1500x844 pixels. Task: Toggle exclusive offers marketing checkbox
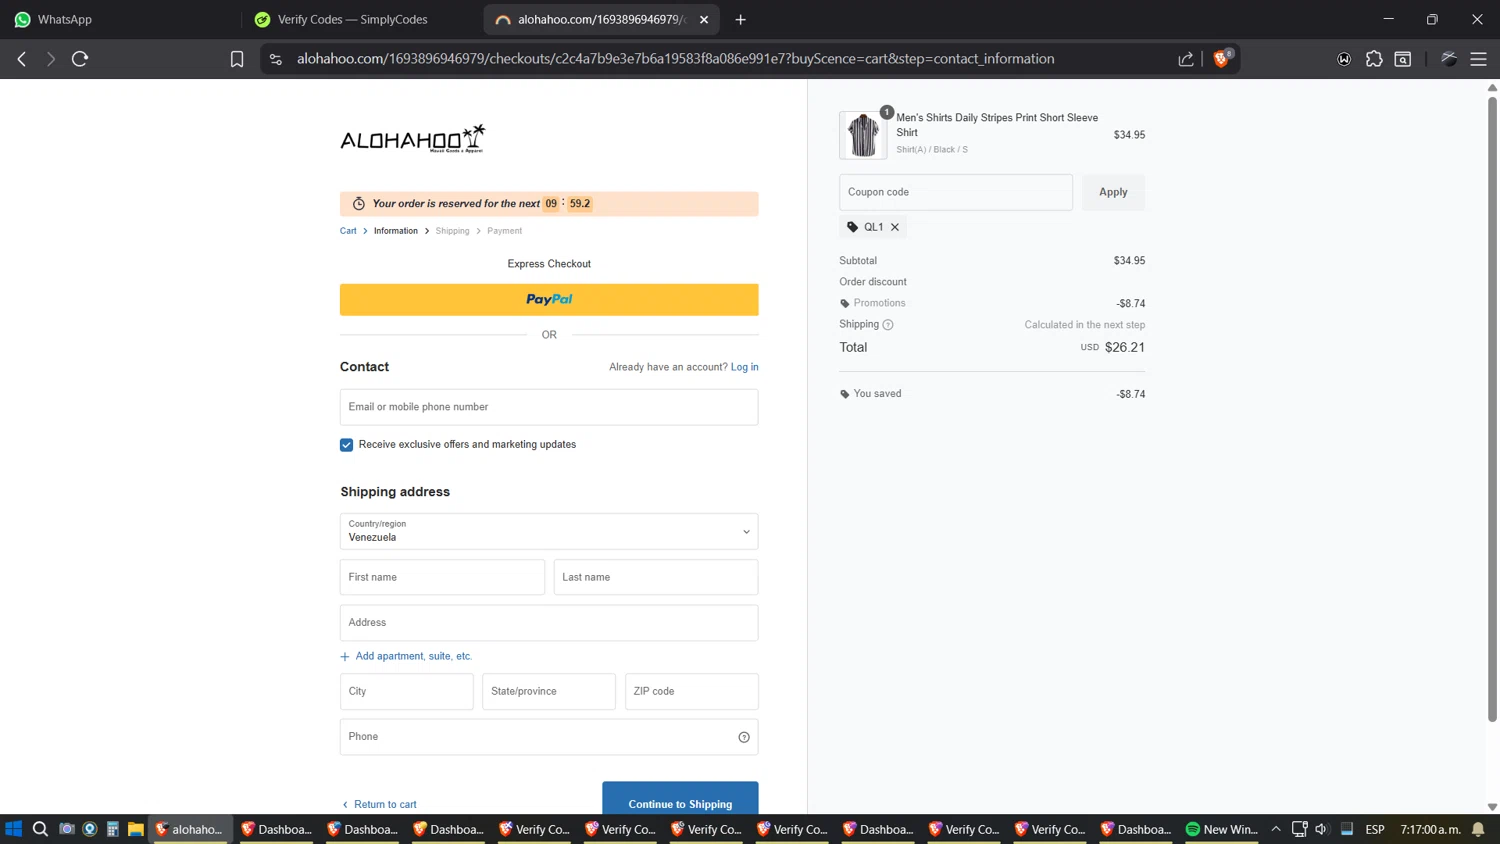[346, 445]
